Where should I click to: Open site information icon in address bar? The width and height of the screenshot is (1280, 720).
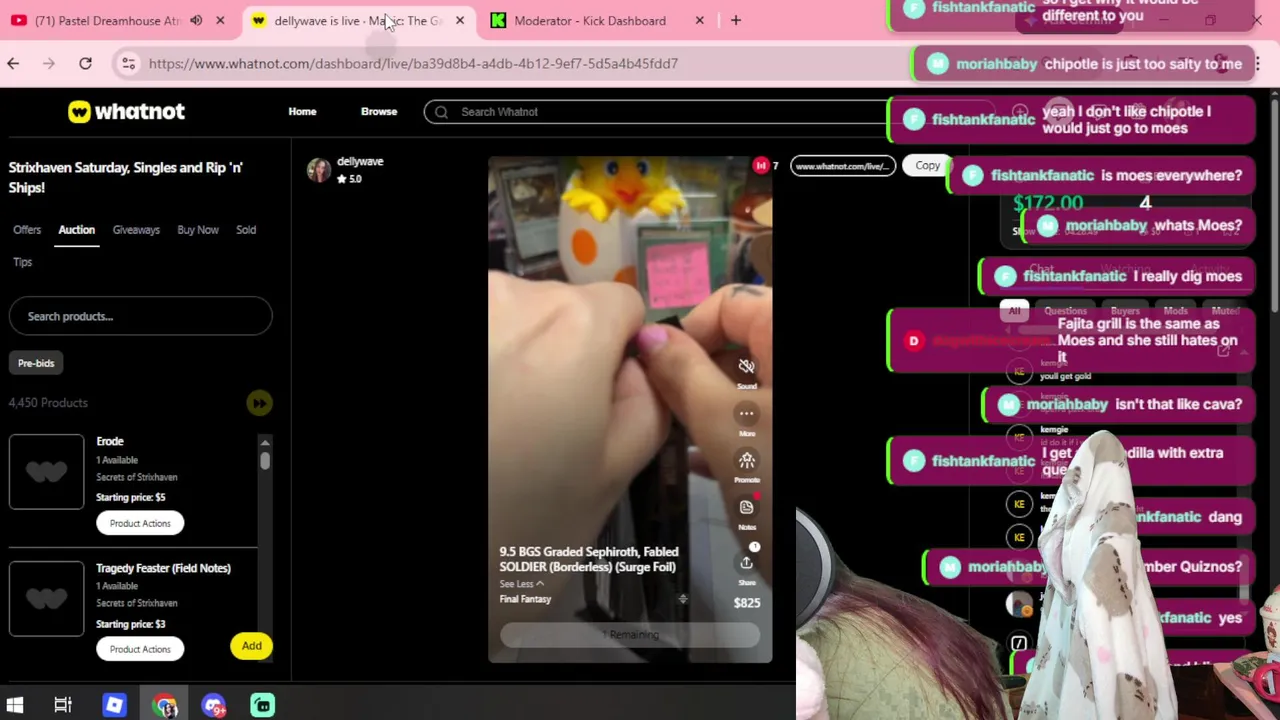pyautogui.click(x=128, y=63)
